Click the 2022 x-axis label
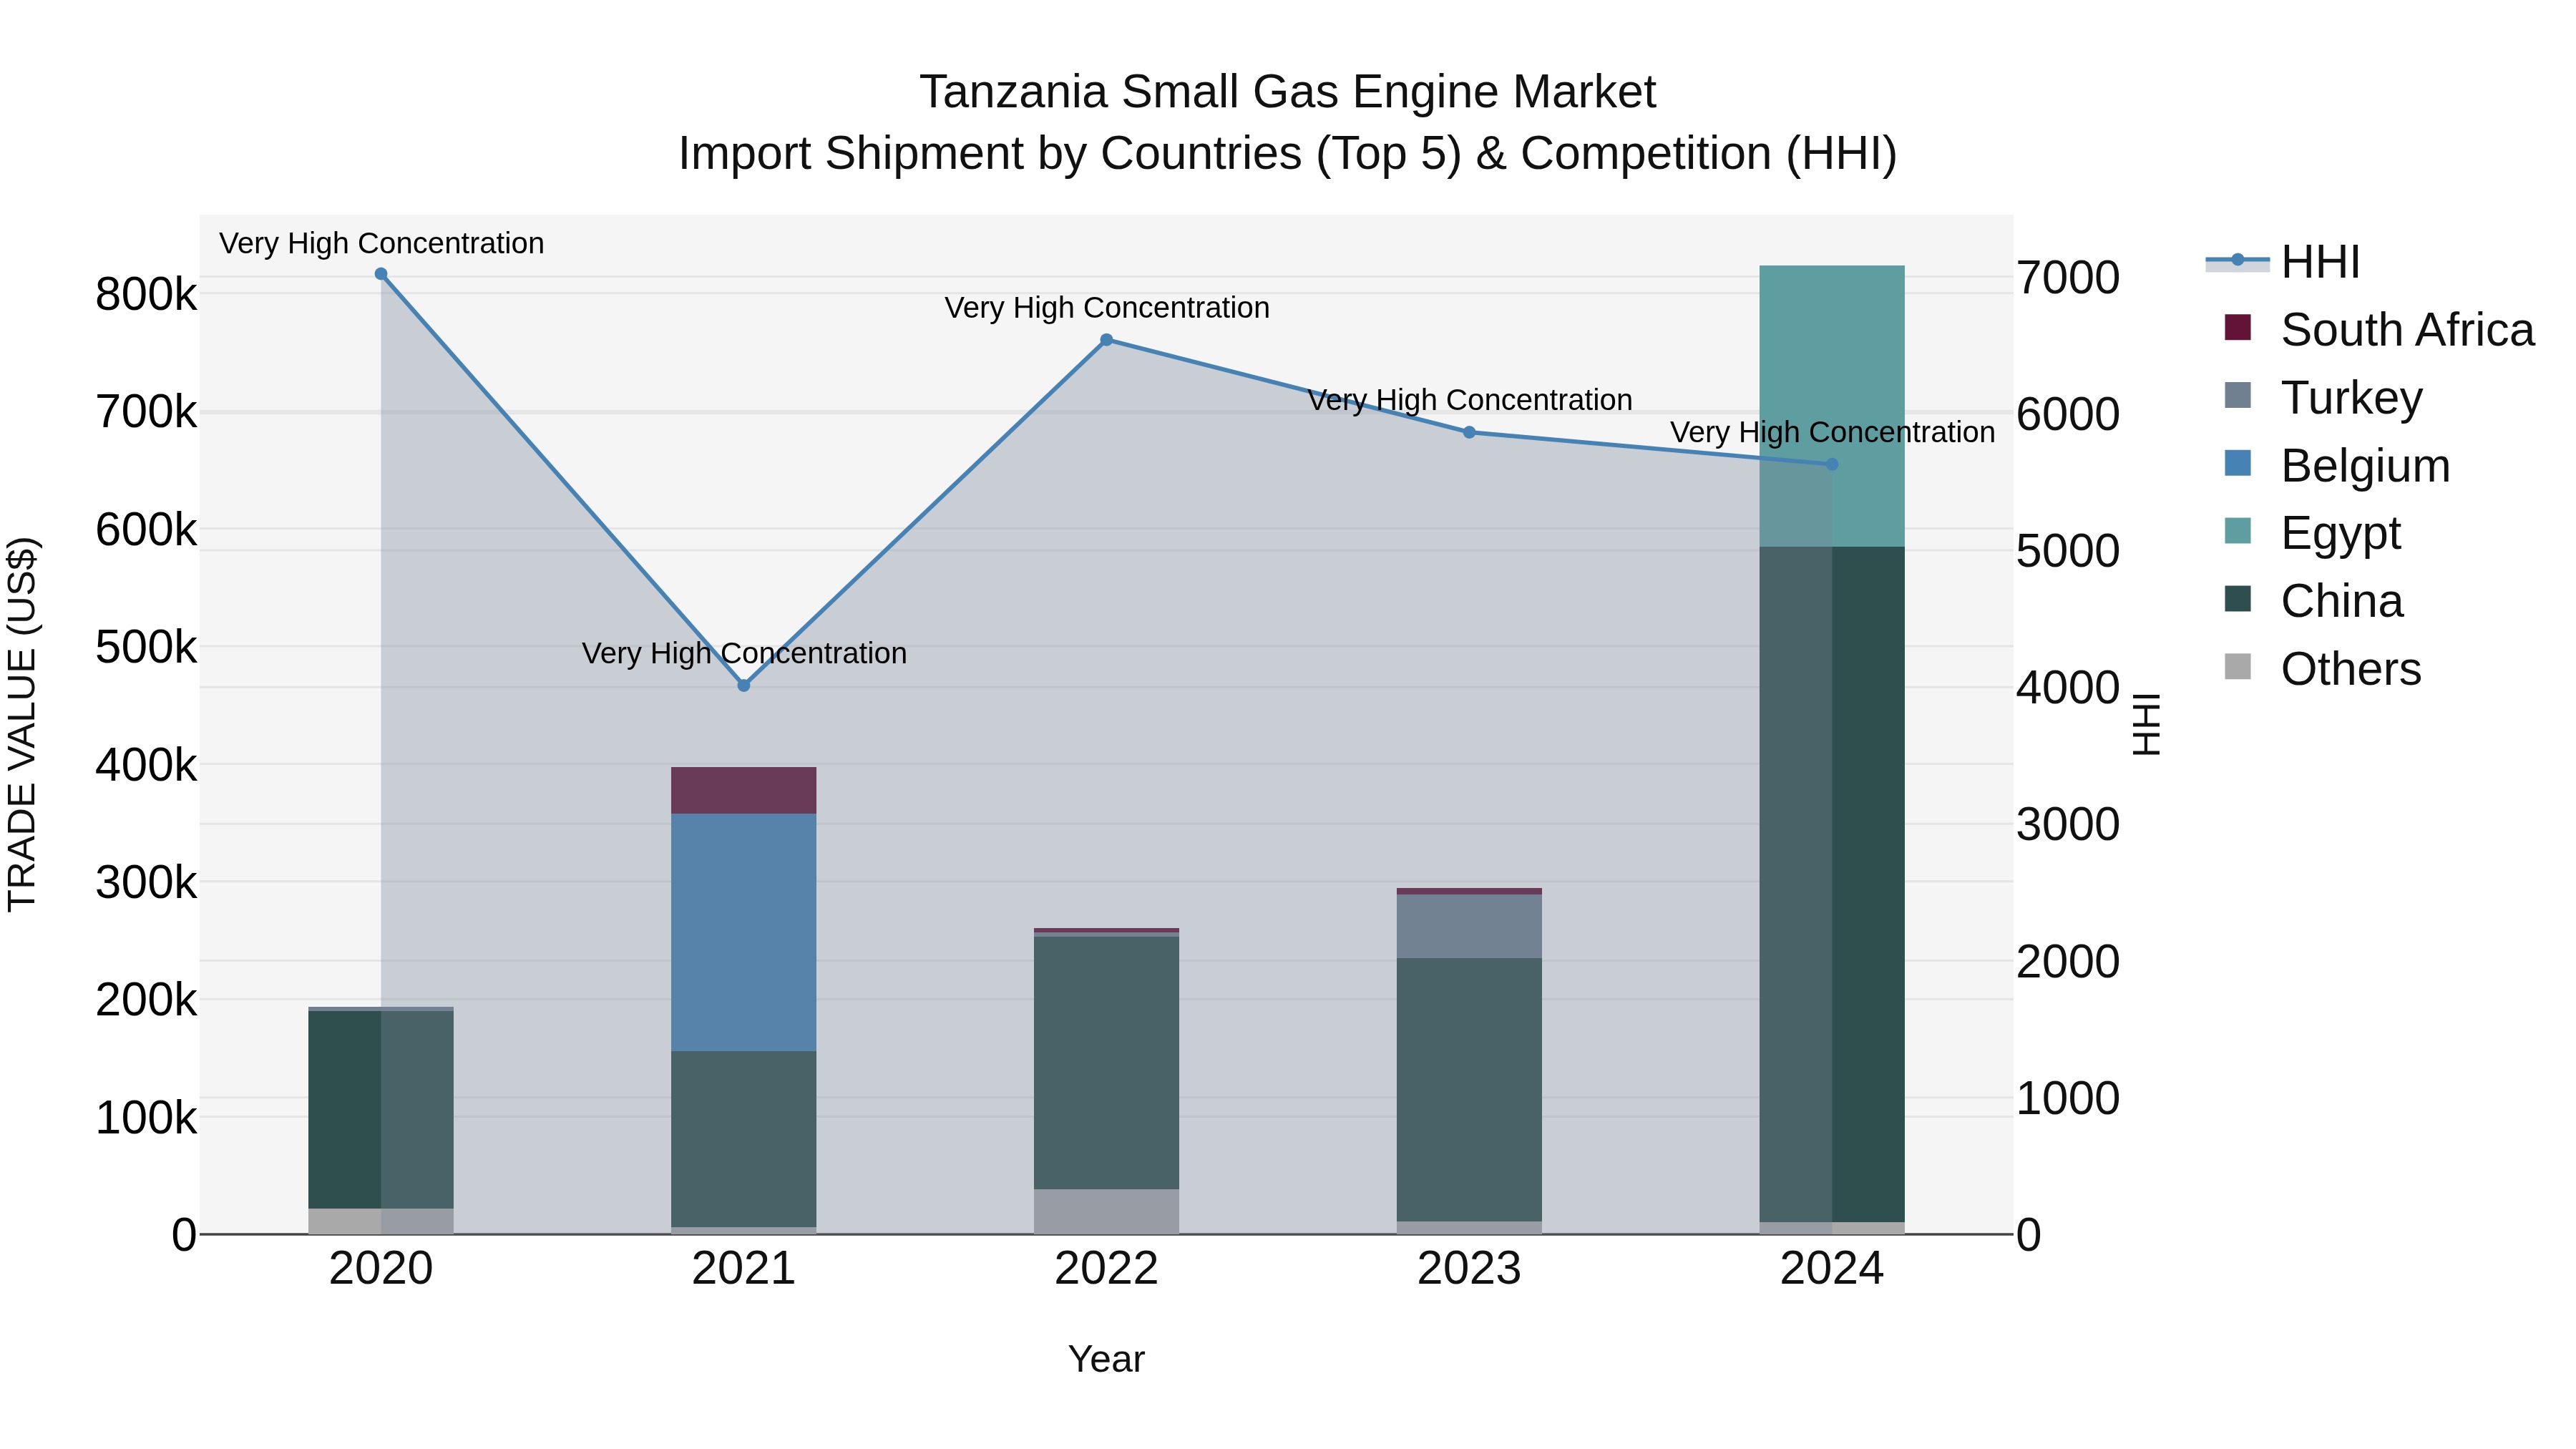 pos(1106,1269)
